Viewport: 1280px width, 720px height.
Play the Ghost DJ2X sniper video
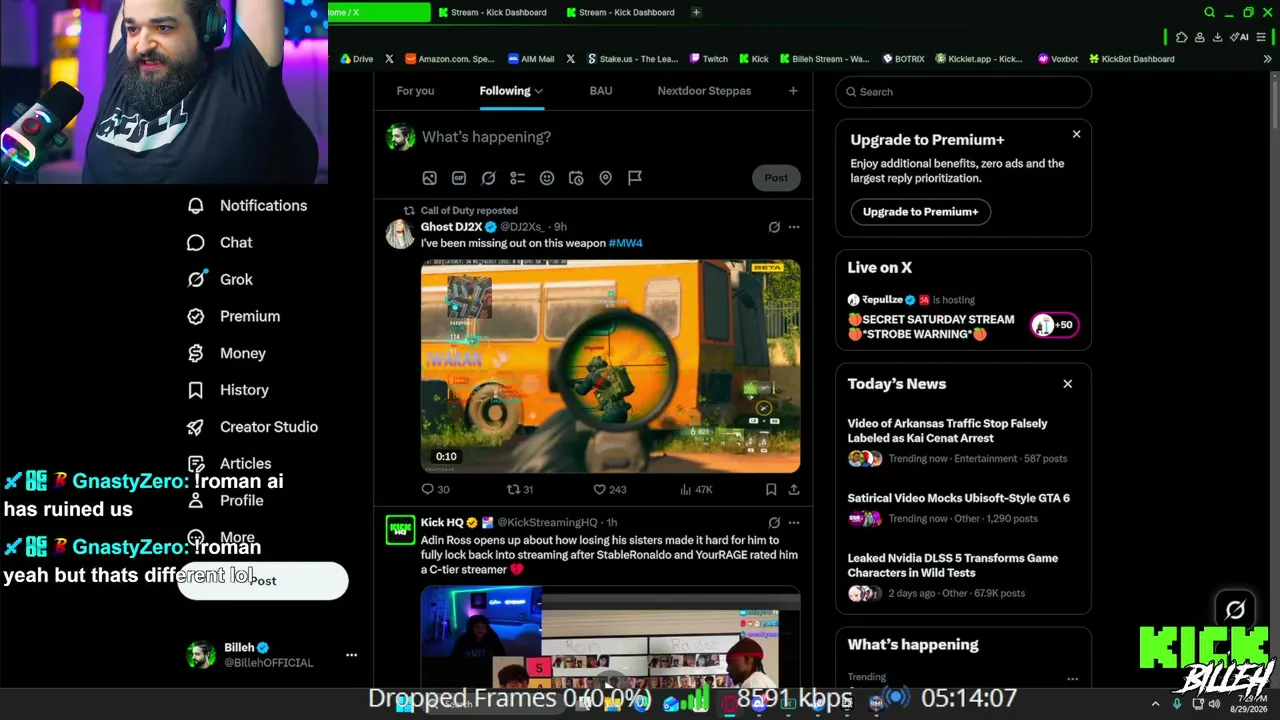coord(610,365)
